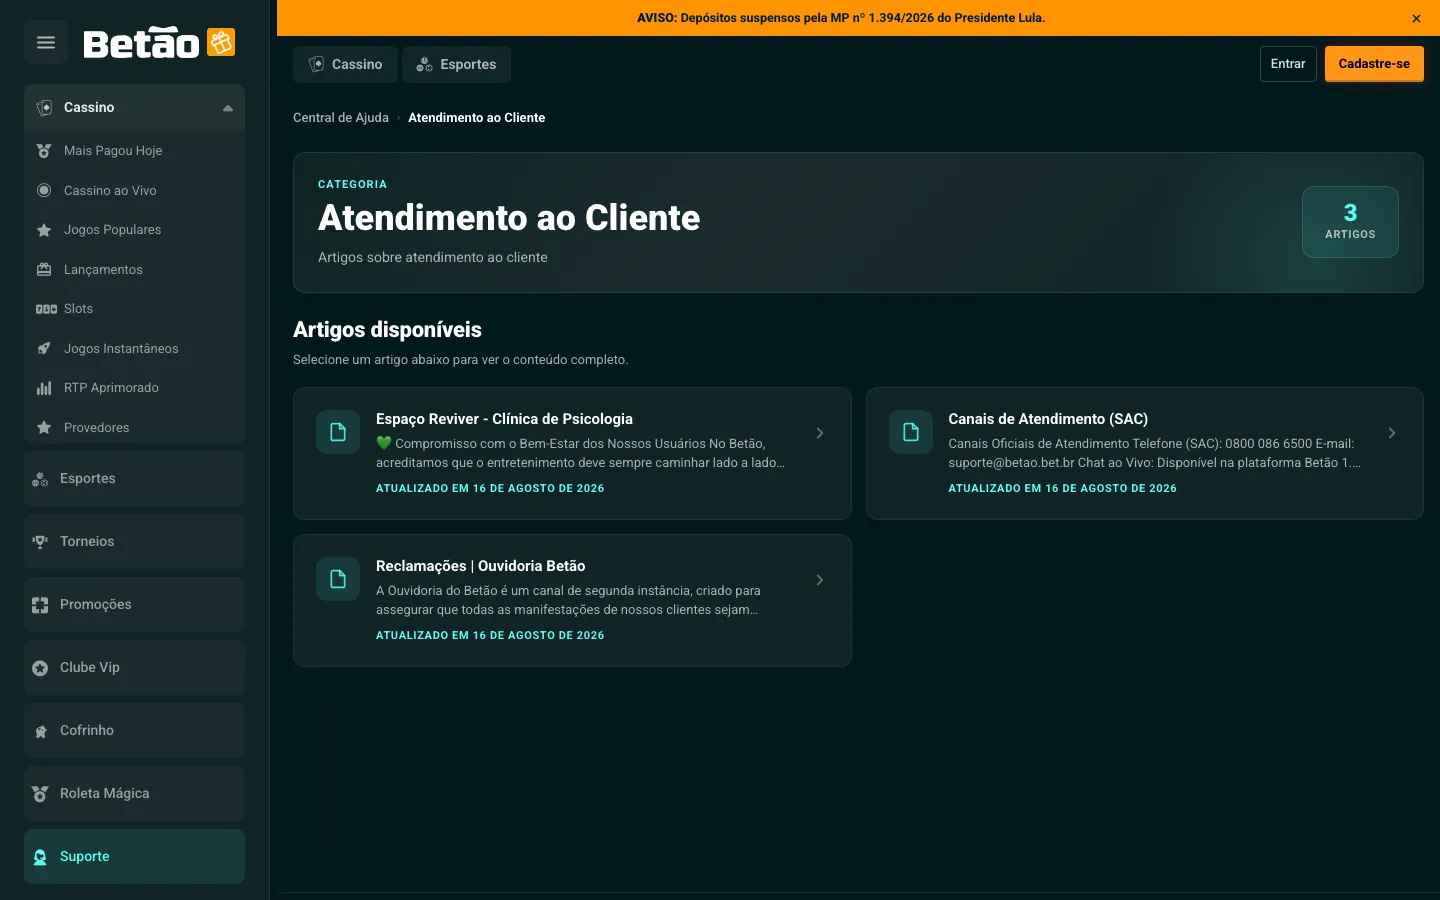1440x900 pixels.
Task: Dismiss the orange AVISO banner
Action: point(1416,18)
